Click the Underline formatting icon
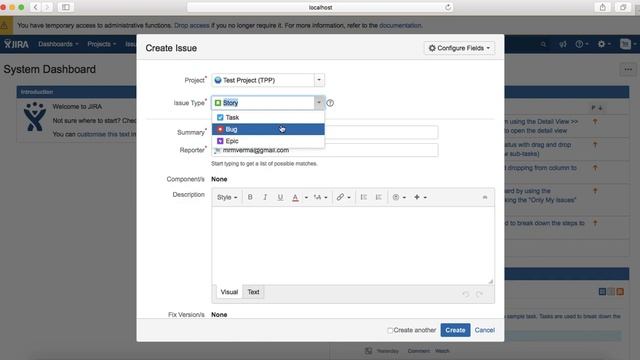The width and height of the screenshot is (640, 360). (x=280, y=197)
